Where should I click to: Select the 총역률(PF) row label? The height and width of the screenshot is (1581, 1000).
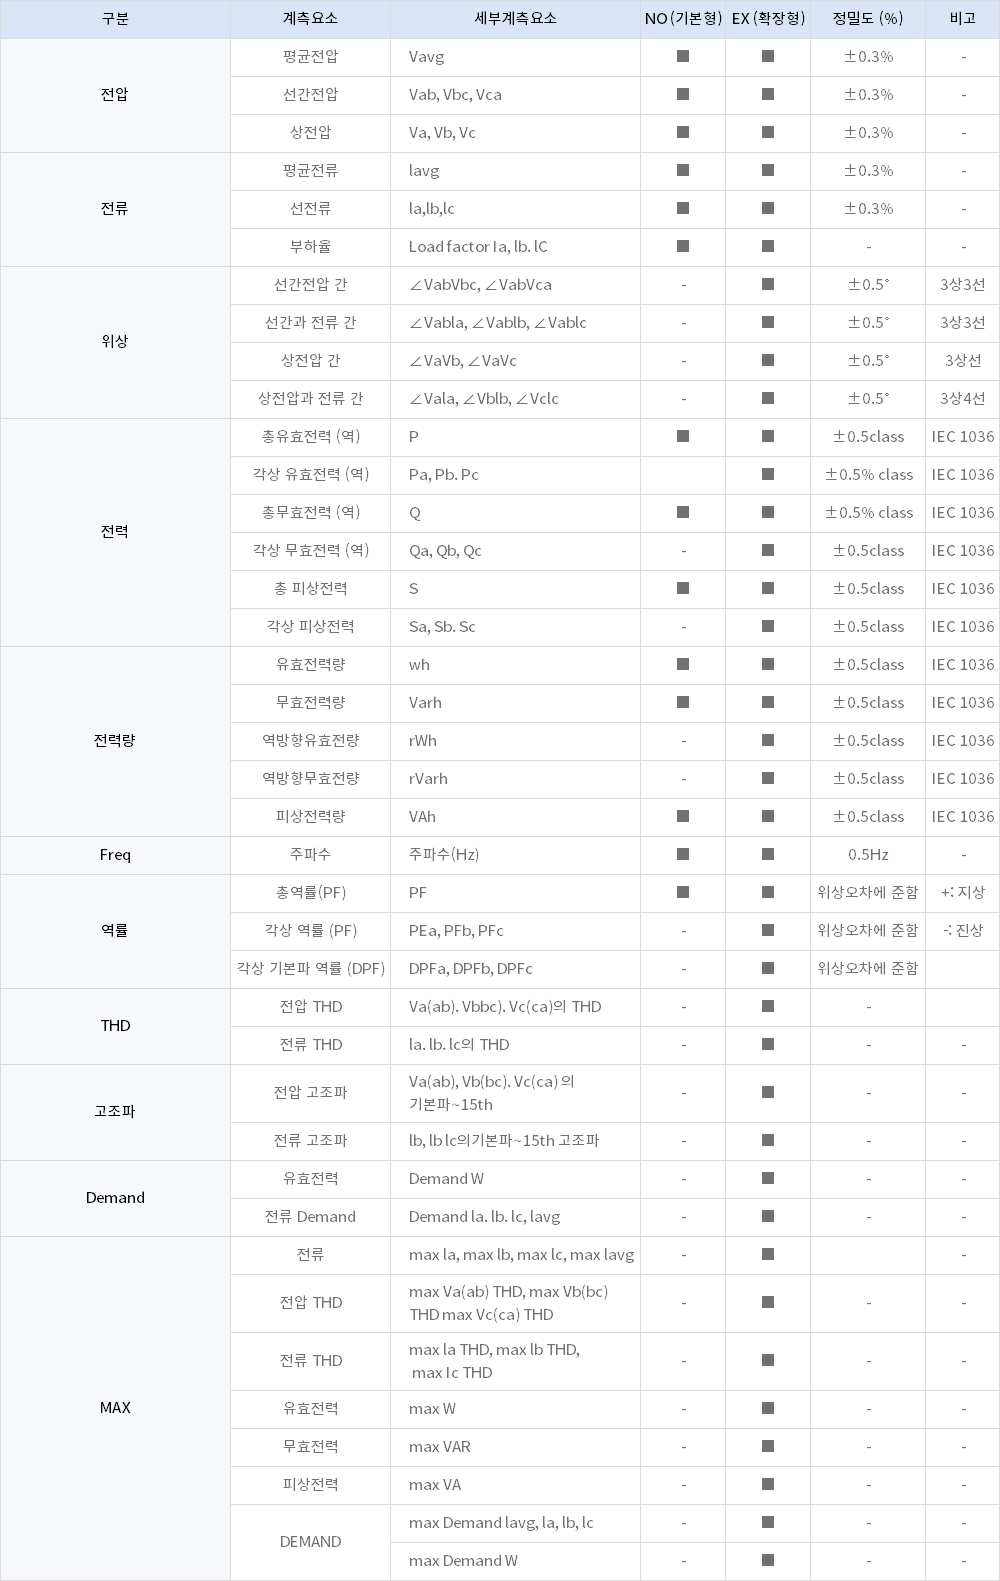pos(310,893)
